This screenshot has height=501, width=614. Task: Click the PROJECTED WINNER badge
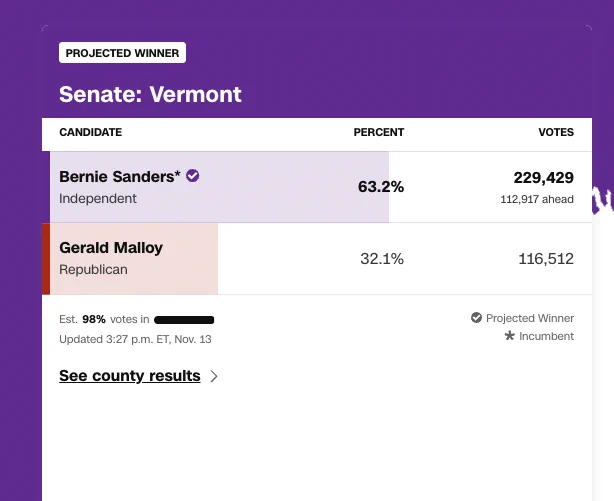point(123,52)
